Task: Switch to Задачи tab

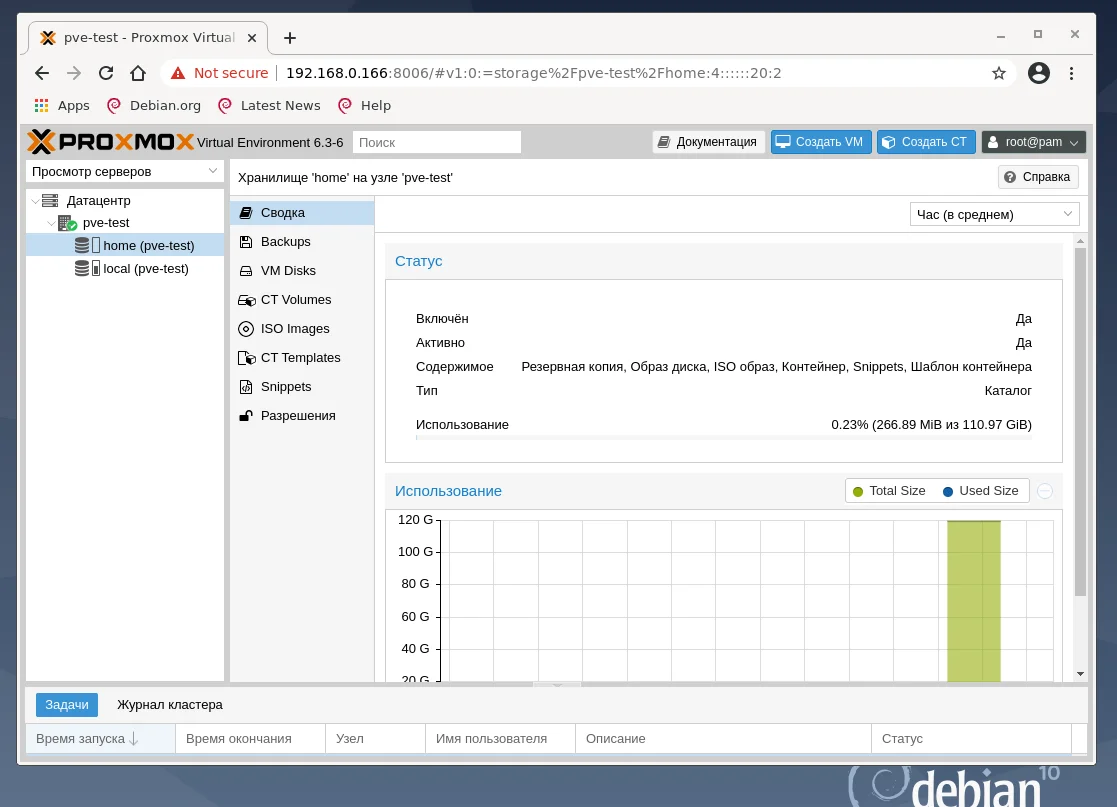Action: 67,704
